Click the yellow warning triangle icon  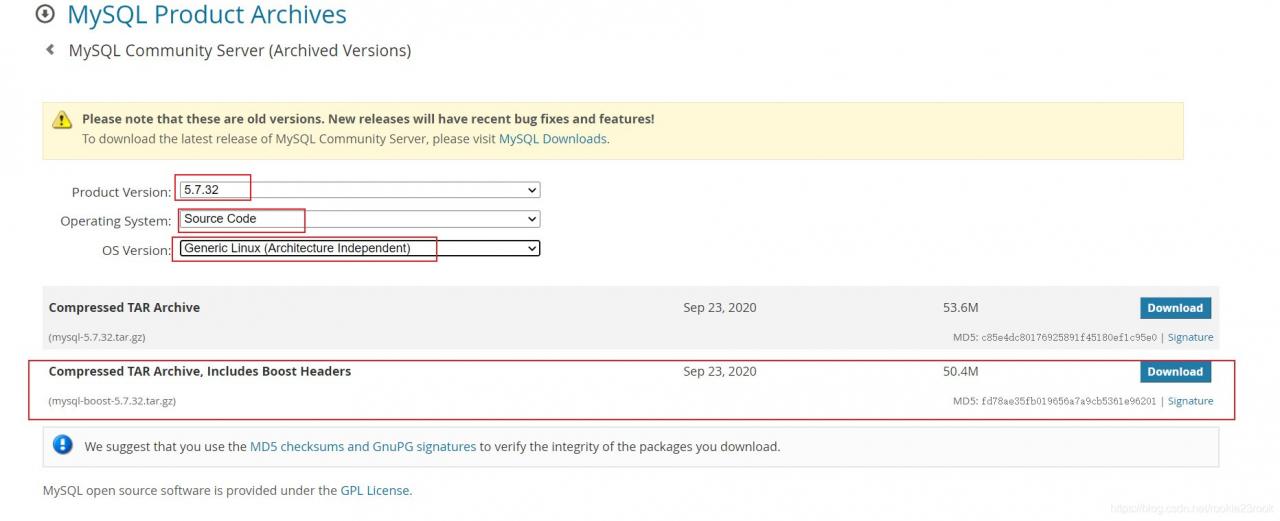coord(62,120)
